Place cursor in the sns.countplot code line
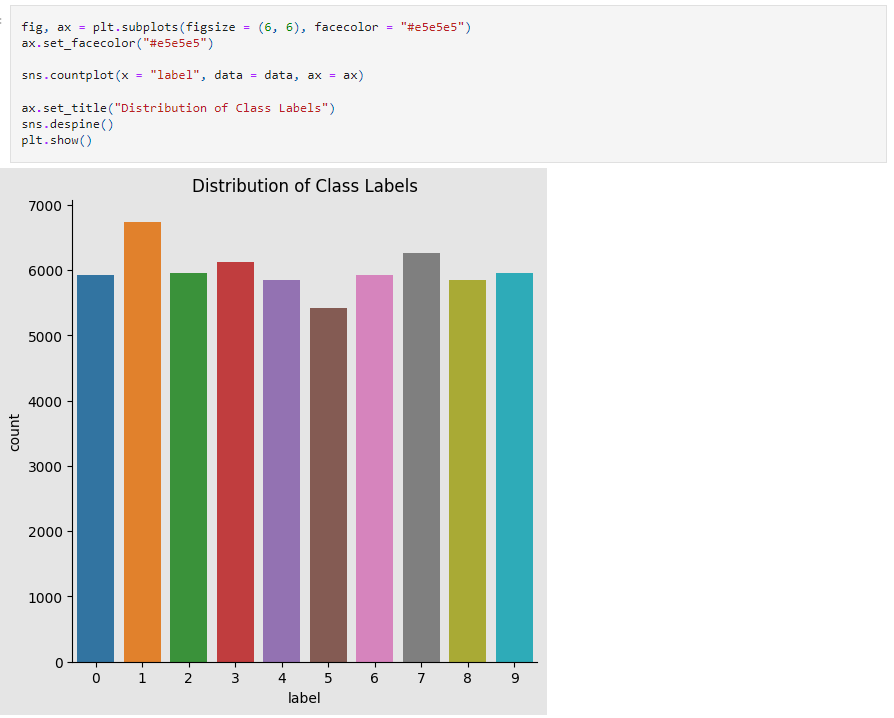 coord(192,75)
